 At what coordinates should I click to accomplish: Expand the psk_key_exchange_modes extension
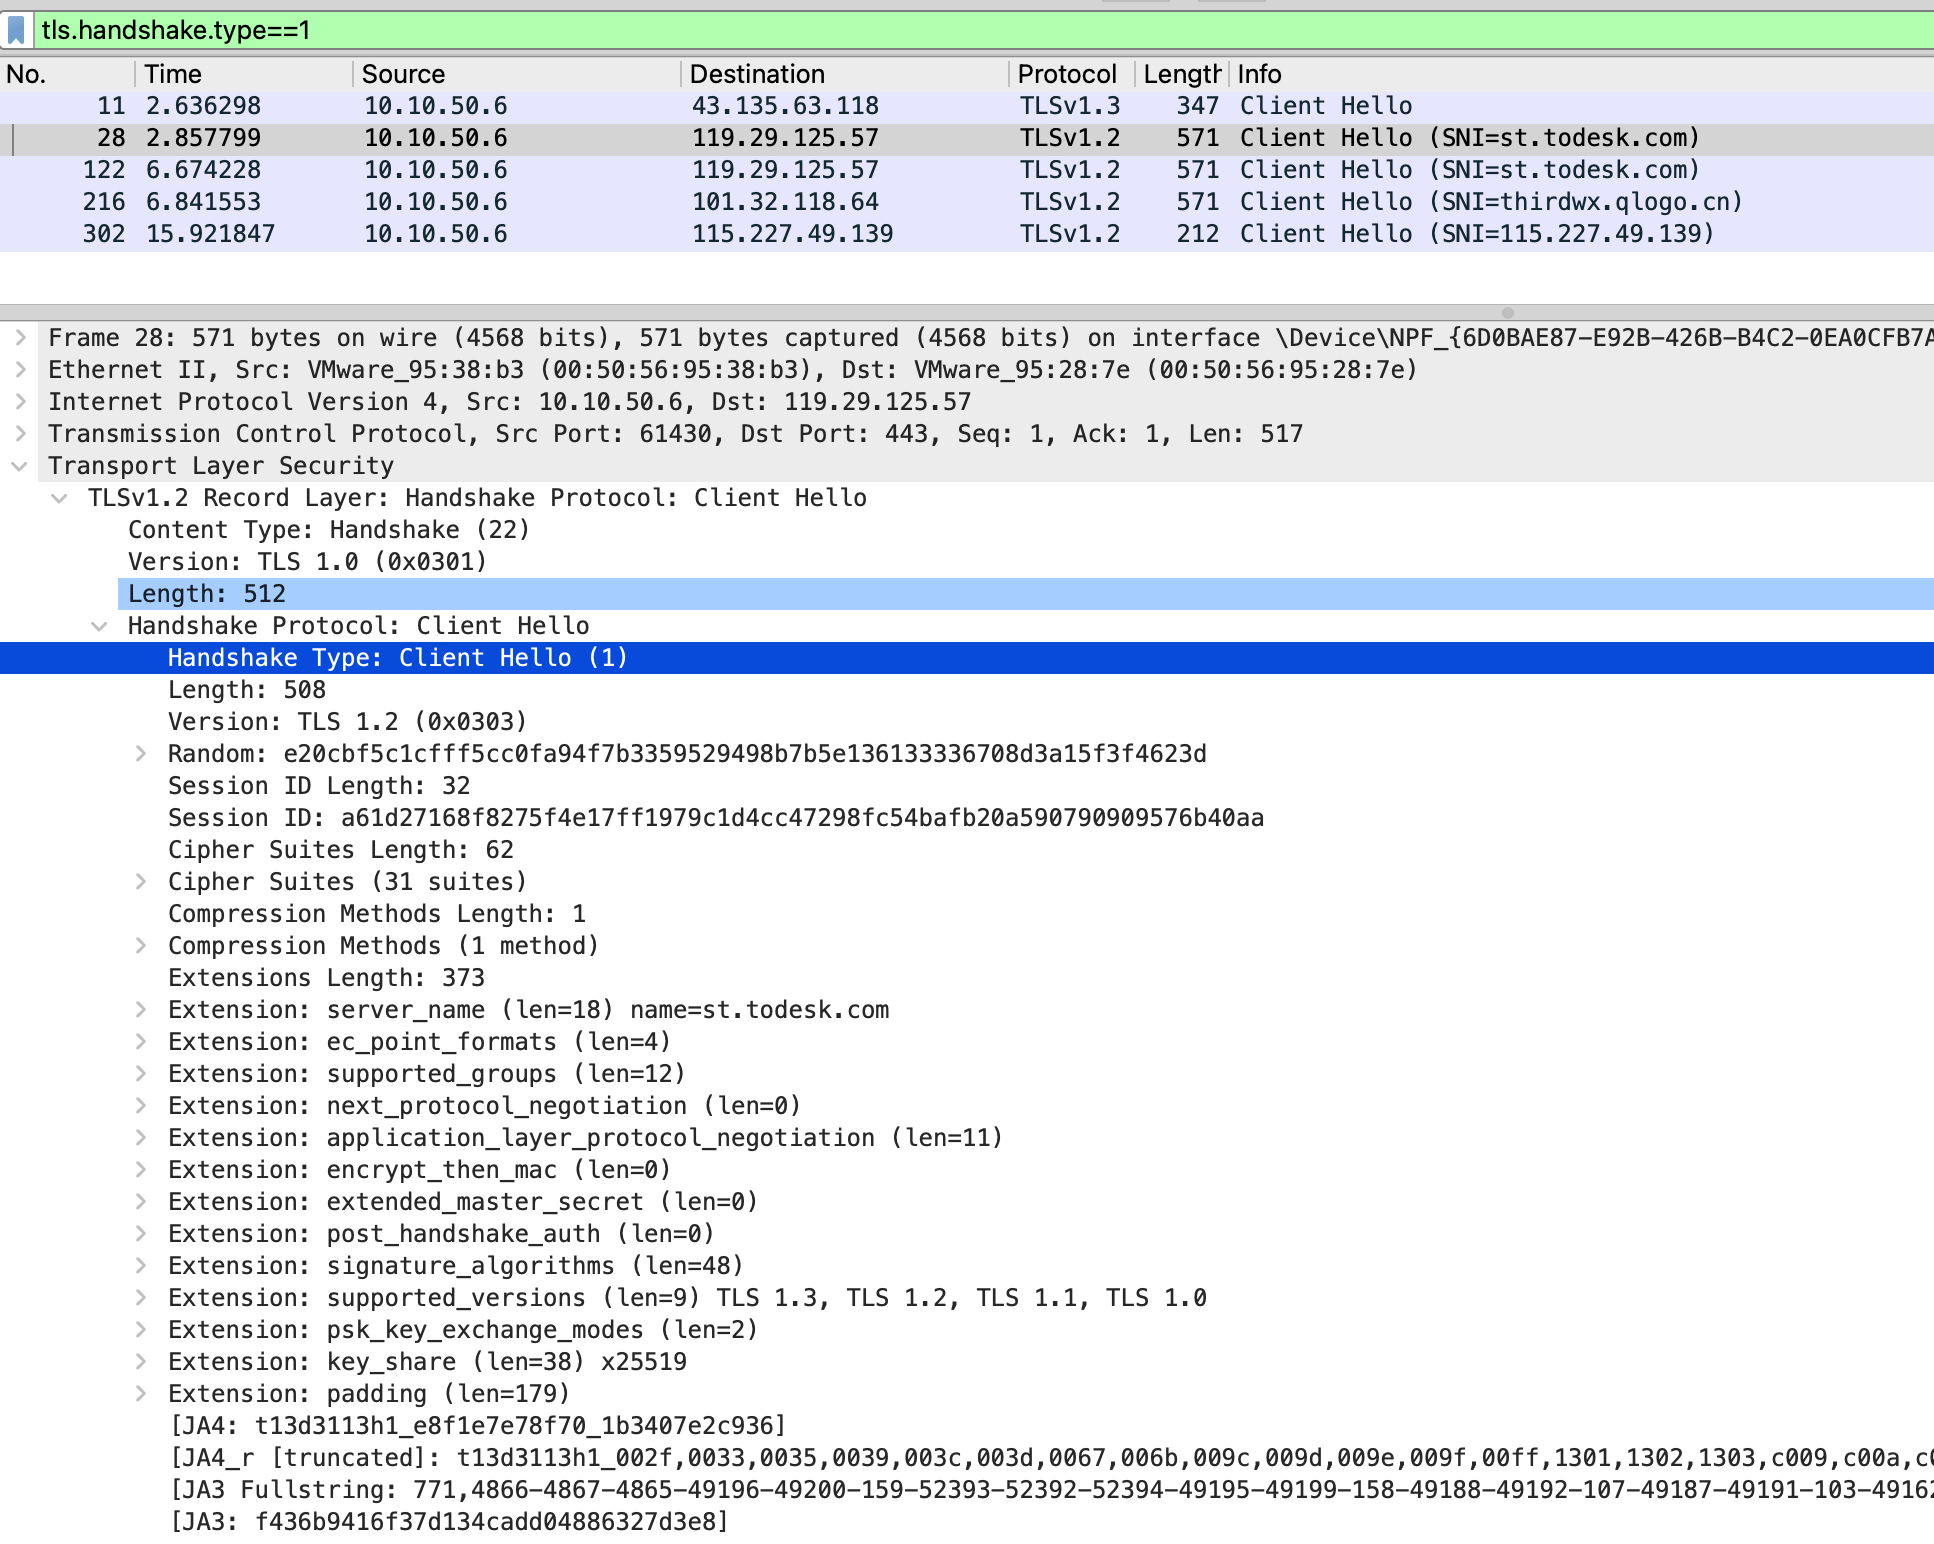[141, 1330]
